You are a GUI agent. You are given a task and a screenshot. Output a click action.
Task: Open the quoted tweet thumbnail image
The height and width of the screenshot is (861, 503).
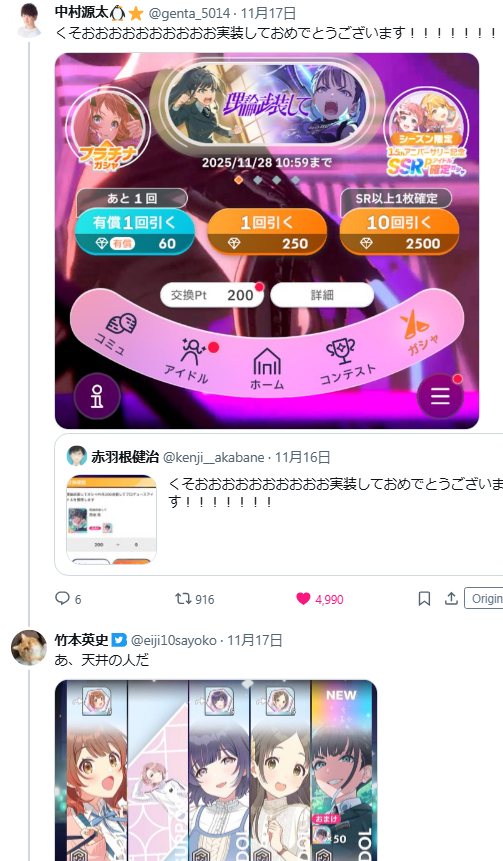tap(111, 519)
